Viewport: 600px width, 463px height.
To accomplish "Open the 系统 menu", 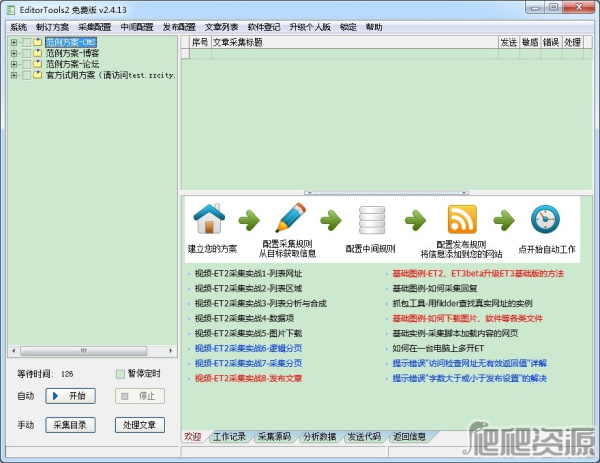I will click(x=18, y=27).
